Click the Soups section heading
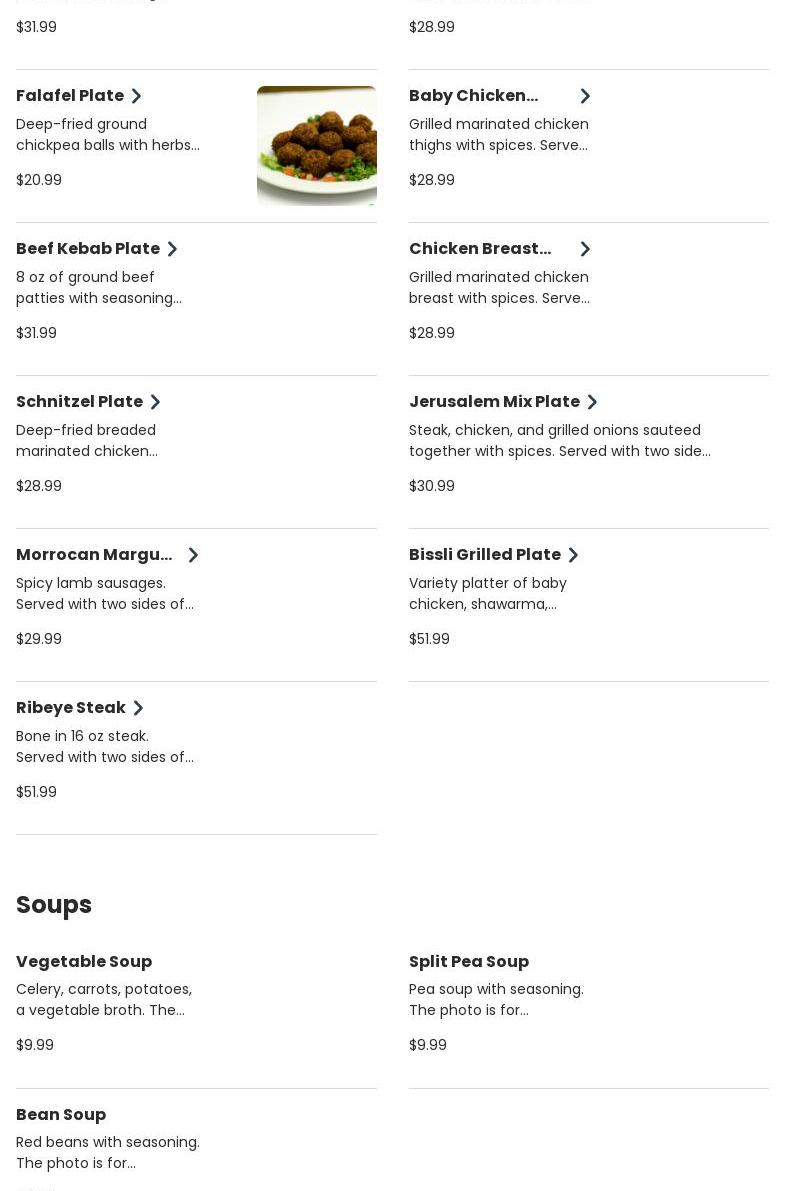Image resolution: width=785 pixels, height=1191 pixels. tap(54, 904)
